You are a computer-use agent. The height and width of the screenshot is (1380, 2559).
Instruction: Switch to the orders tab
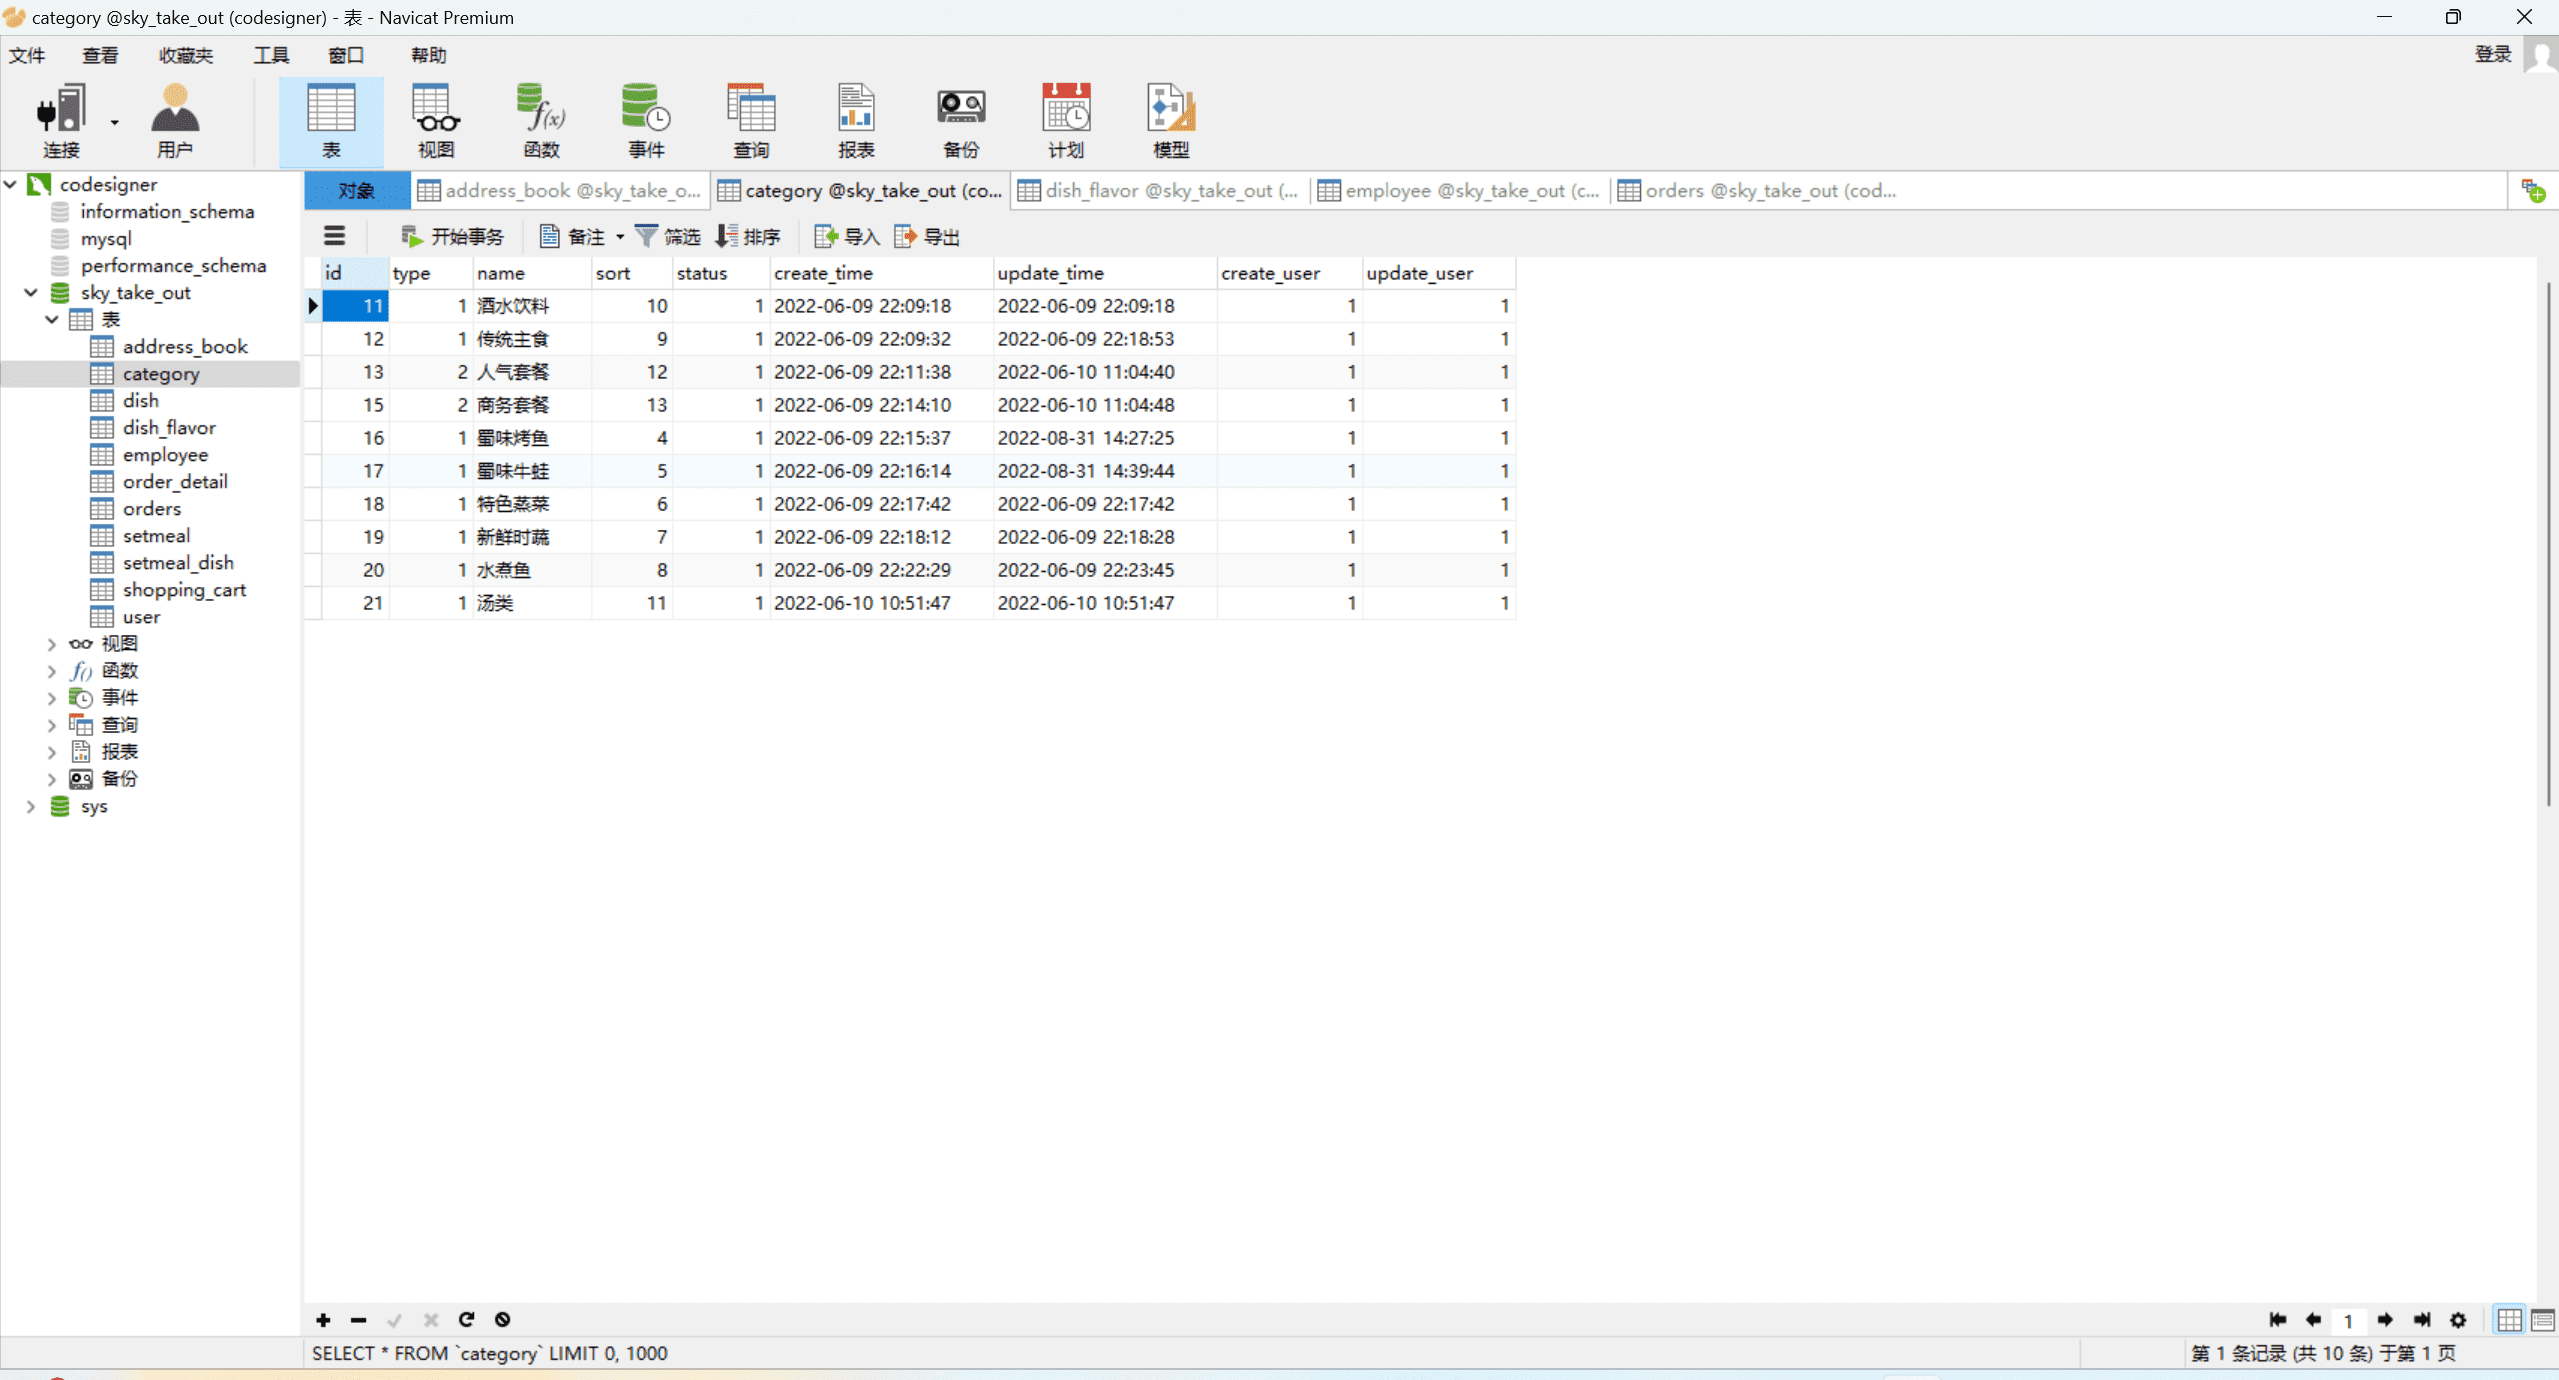(x=1757, y=190)
